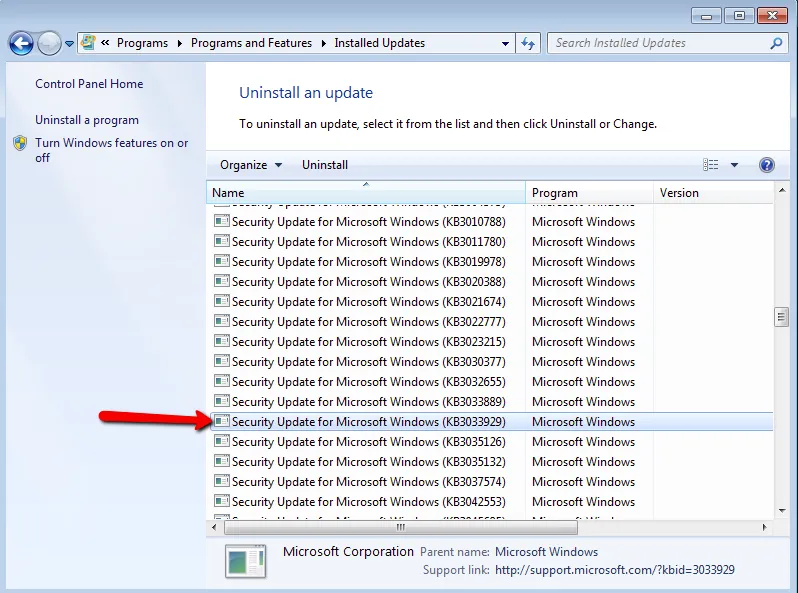Screen dimensions: 798x593
Task: Expand the address bar dropdown arrow
Action: (506, 44)
